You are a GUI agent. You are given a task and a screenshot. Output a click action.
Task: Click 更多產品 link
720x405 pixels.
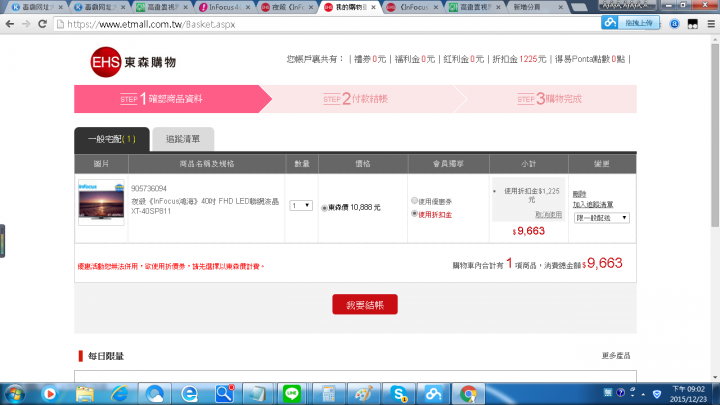pyautogui.click(x=616, y=355)
